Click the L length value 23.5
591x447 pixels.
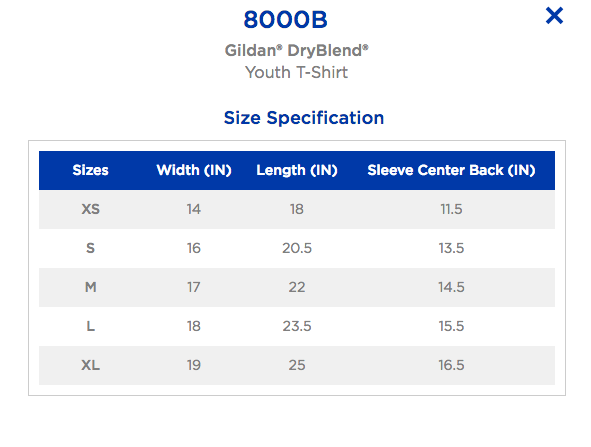[x=297, y=326]
